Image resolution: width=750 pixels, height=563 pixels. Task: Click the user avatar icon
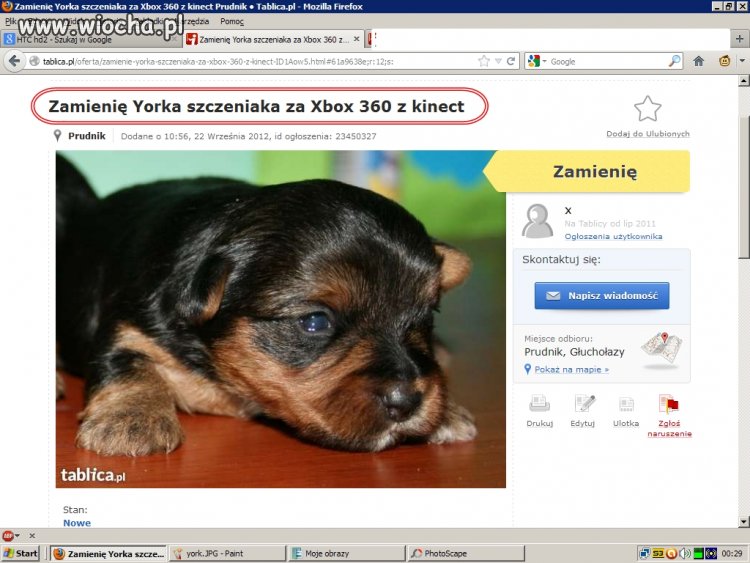[538, 221]
